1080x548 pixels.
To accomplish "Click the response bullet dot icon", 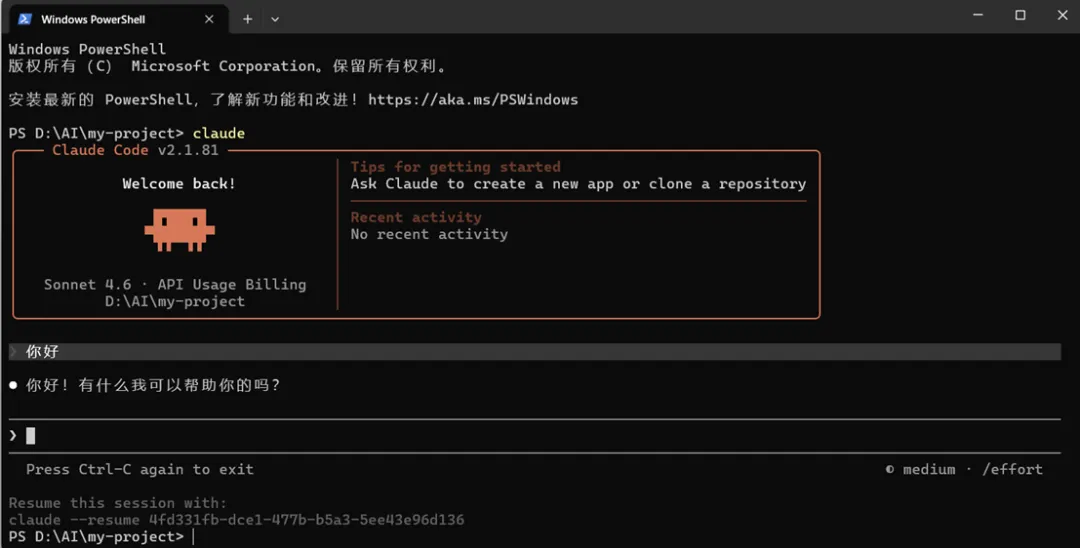I will tap(13, 385).
